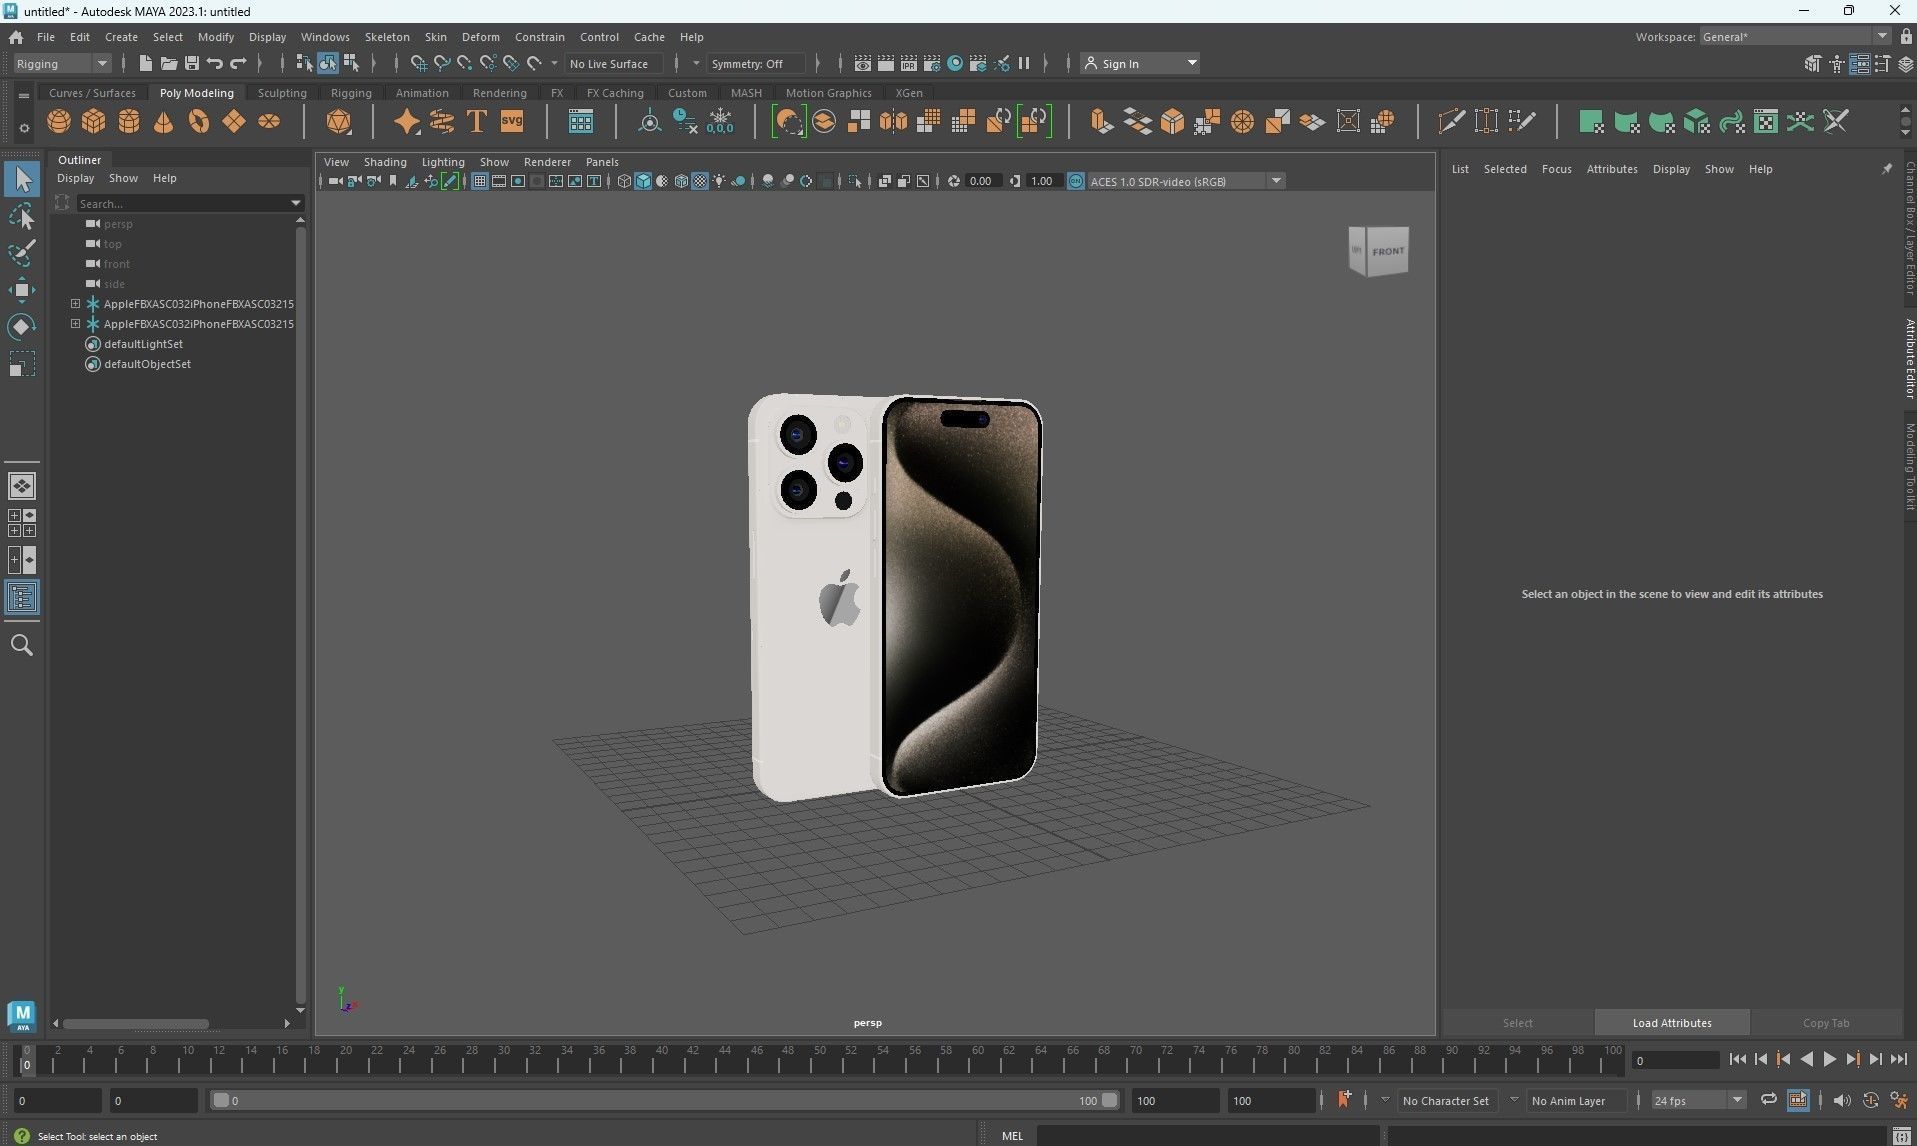Open the Symmetry: Off dropdown
Viewport: 1917px width, 1146px height.
coord(755,63)
